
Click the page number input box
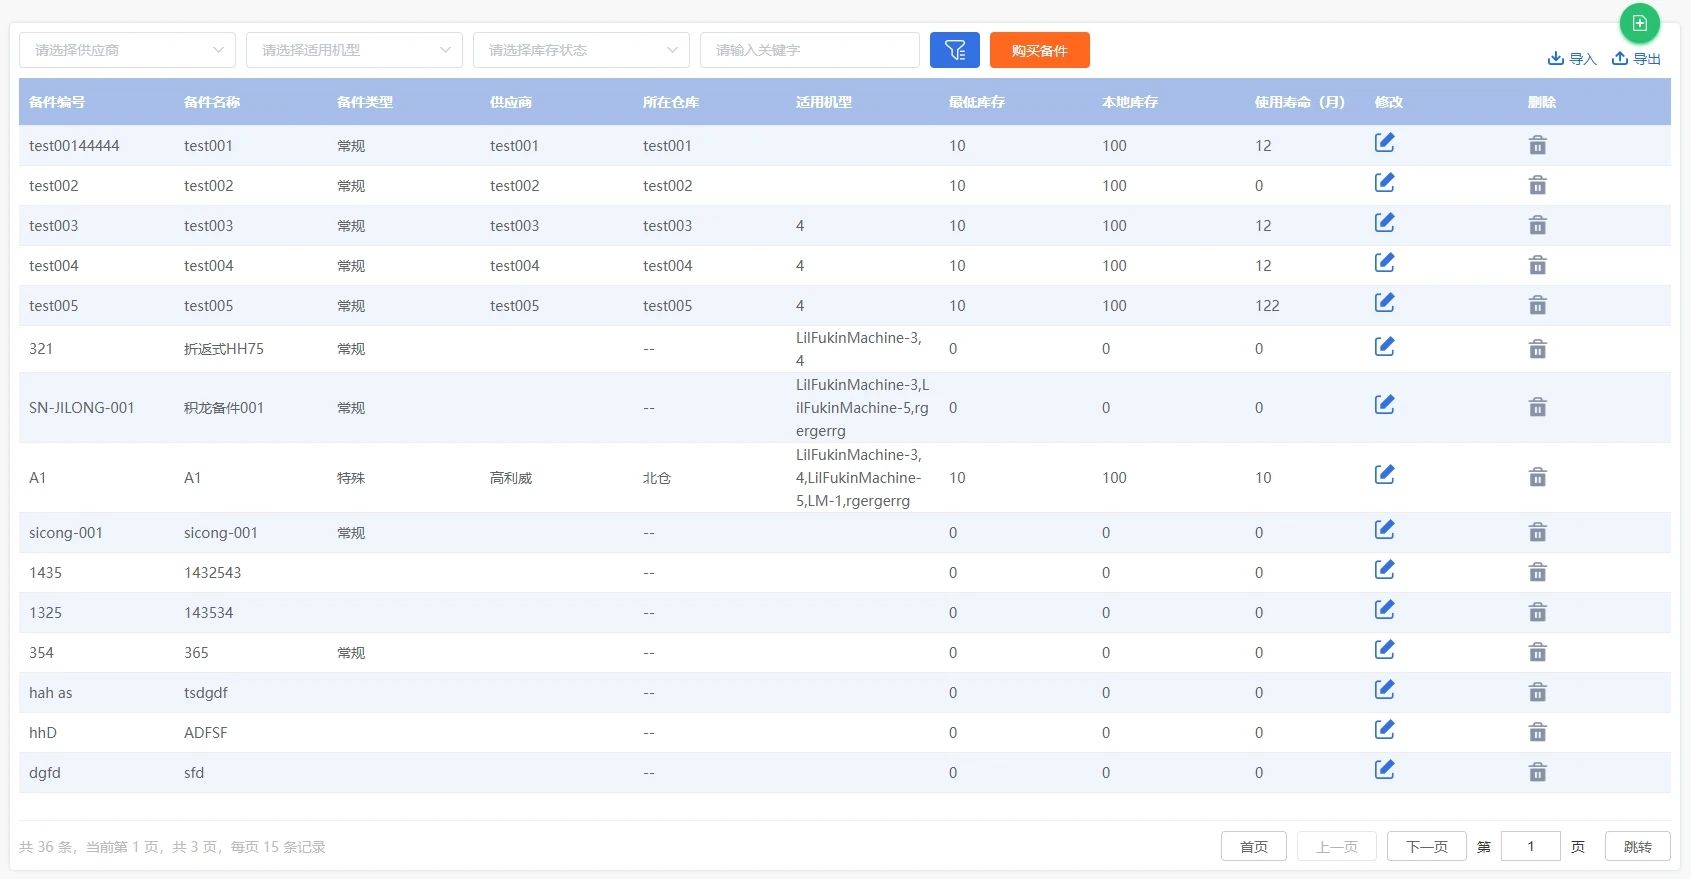tap(1531, 847)
